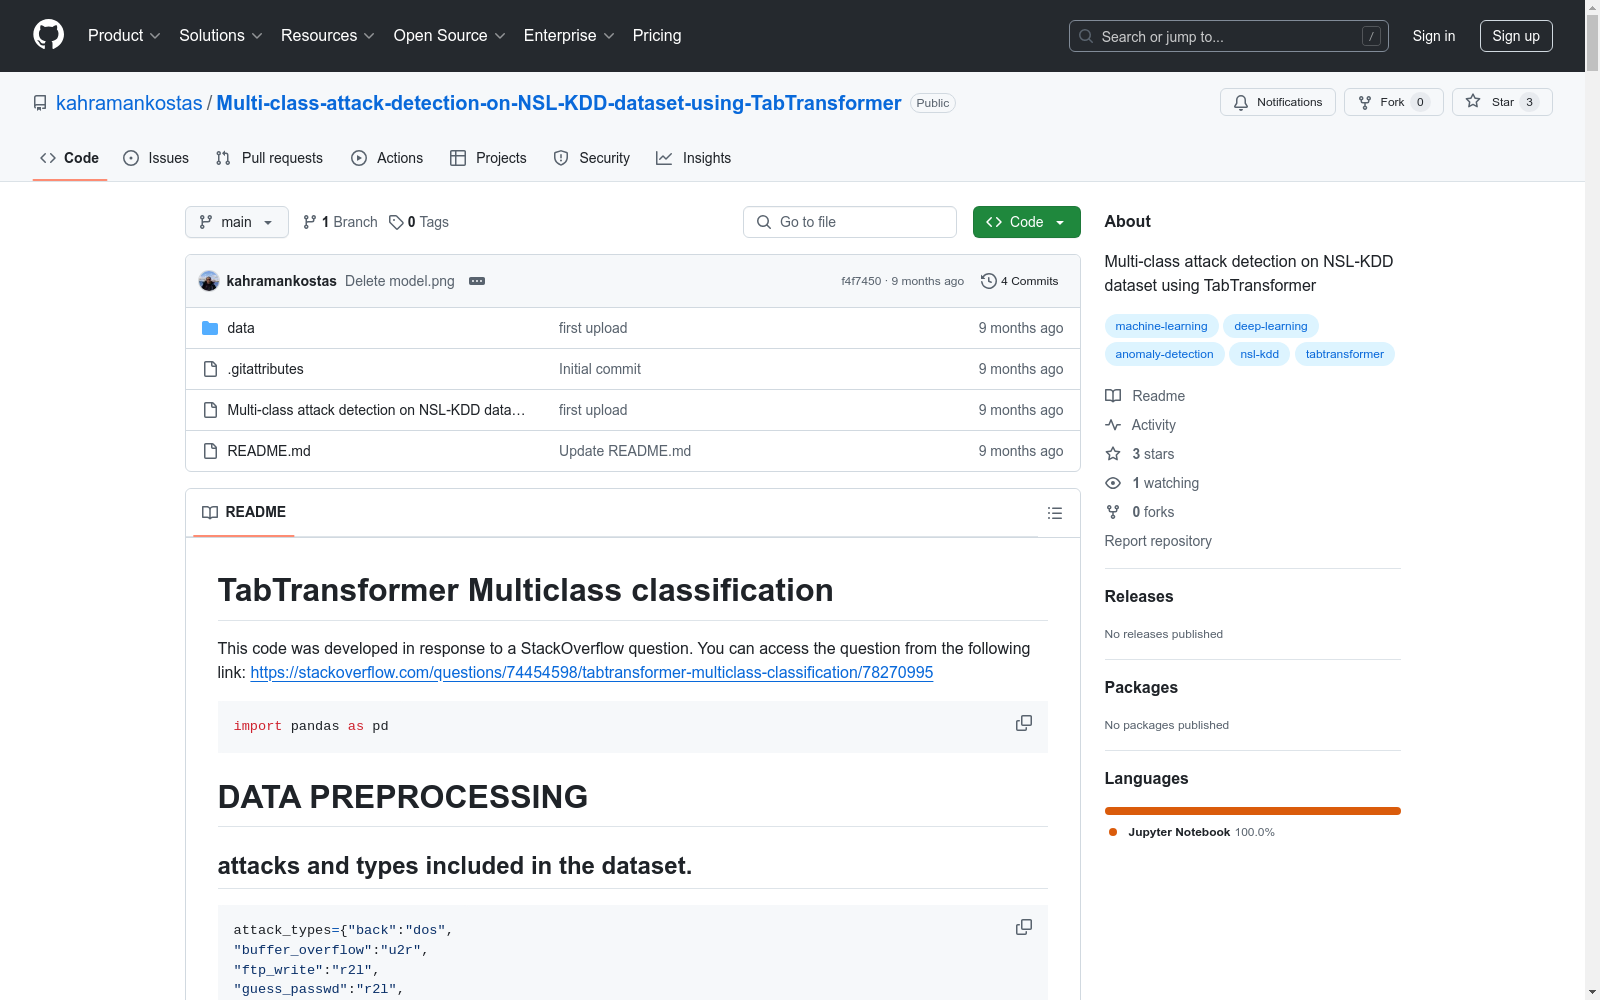The image size is (1600, 1000).
Task: Click the file icon of the Multi-class notebook
Action: (x=210, y=410)
